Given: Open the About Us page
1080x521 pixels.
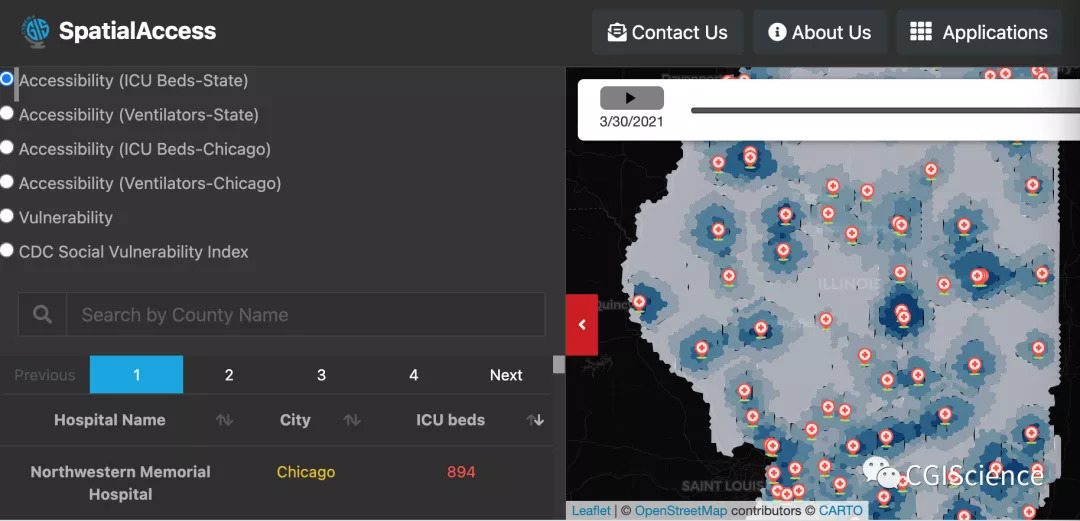Looking at the screenshot, I should (819, 33).
